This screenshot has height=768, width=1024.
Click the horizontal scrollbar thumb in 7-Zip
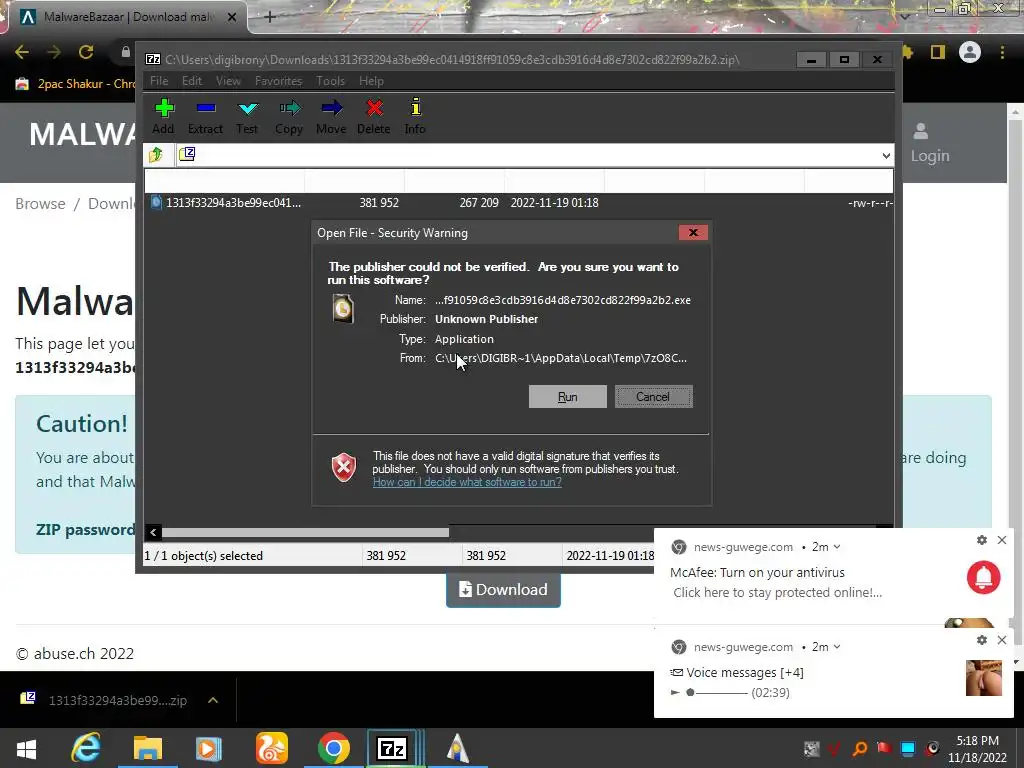click(306, 532)
